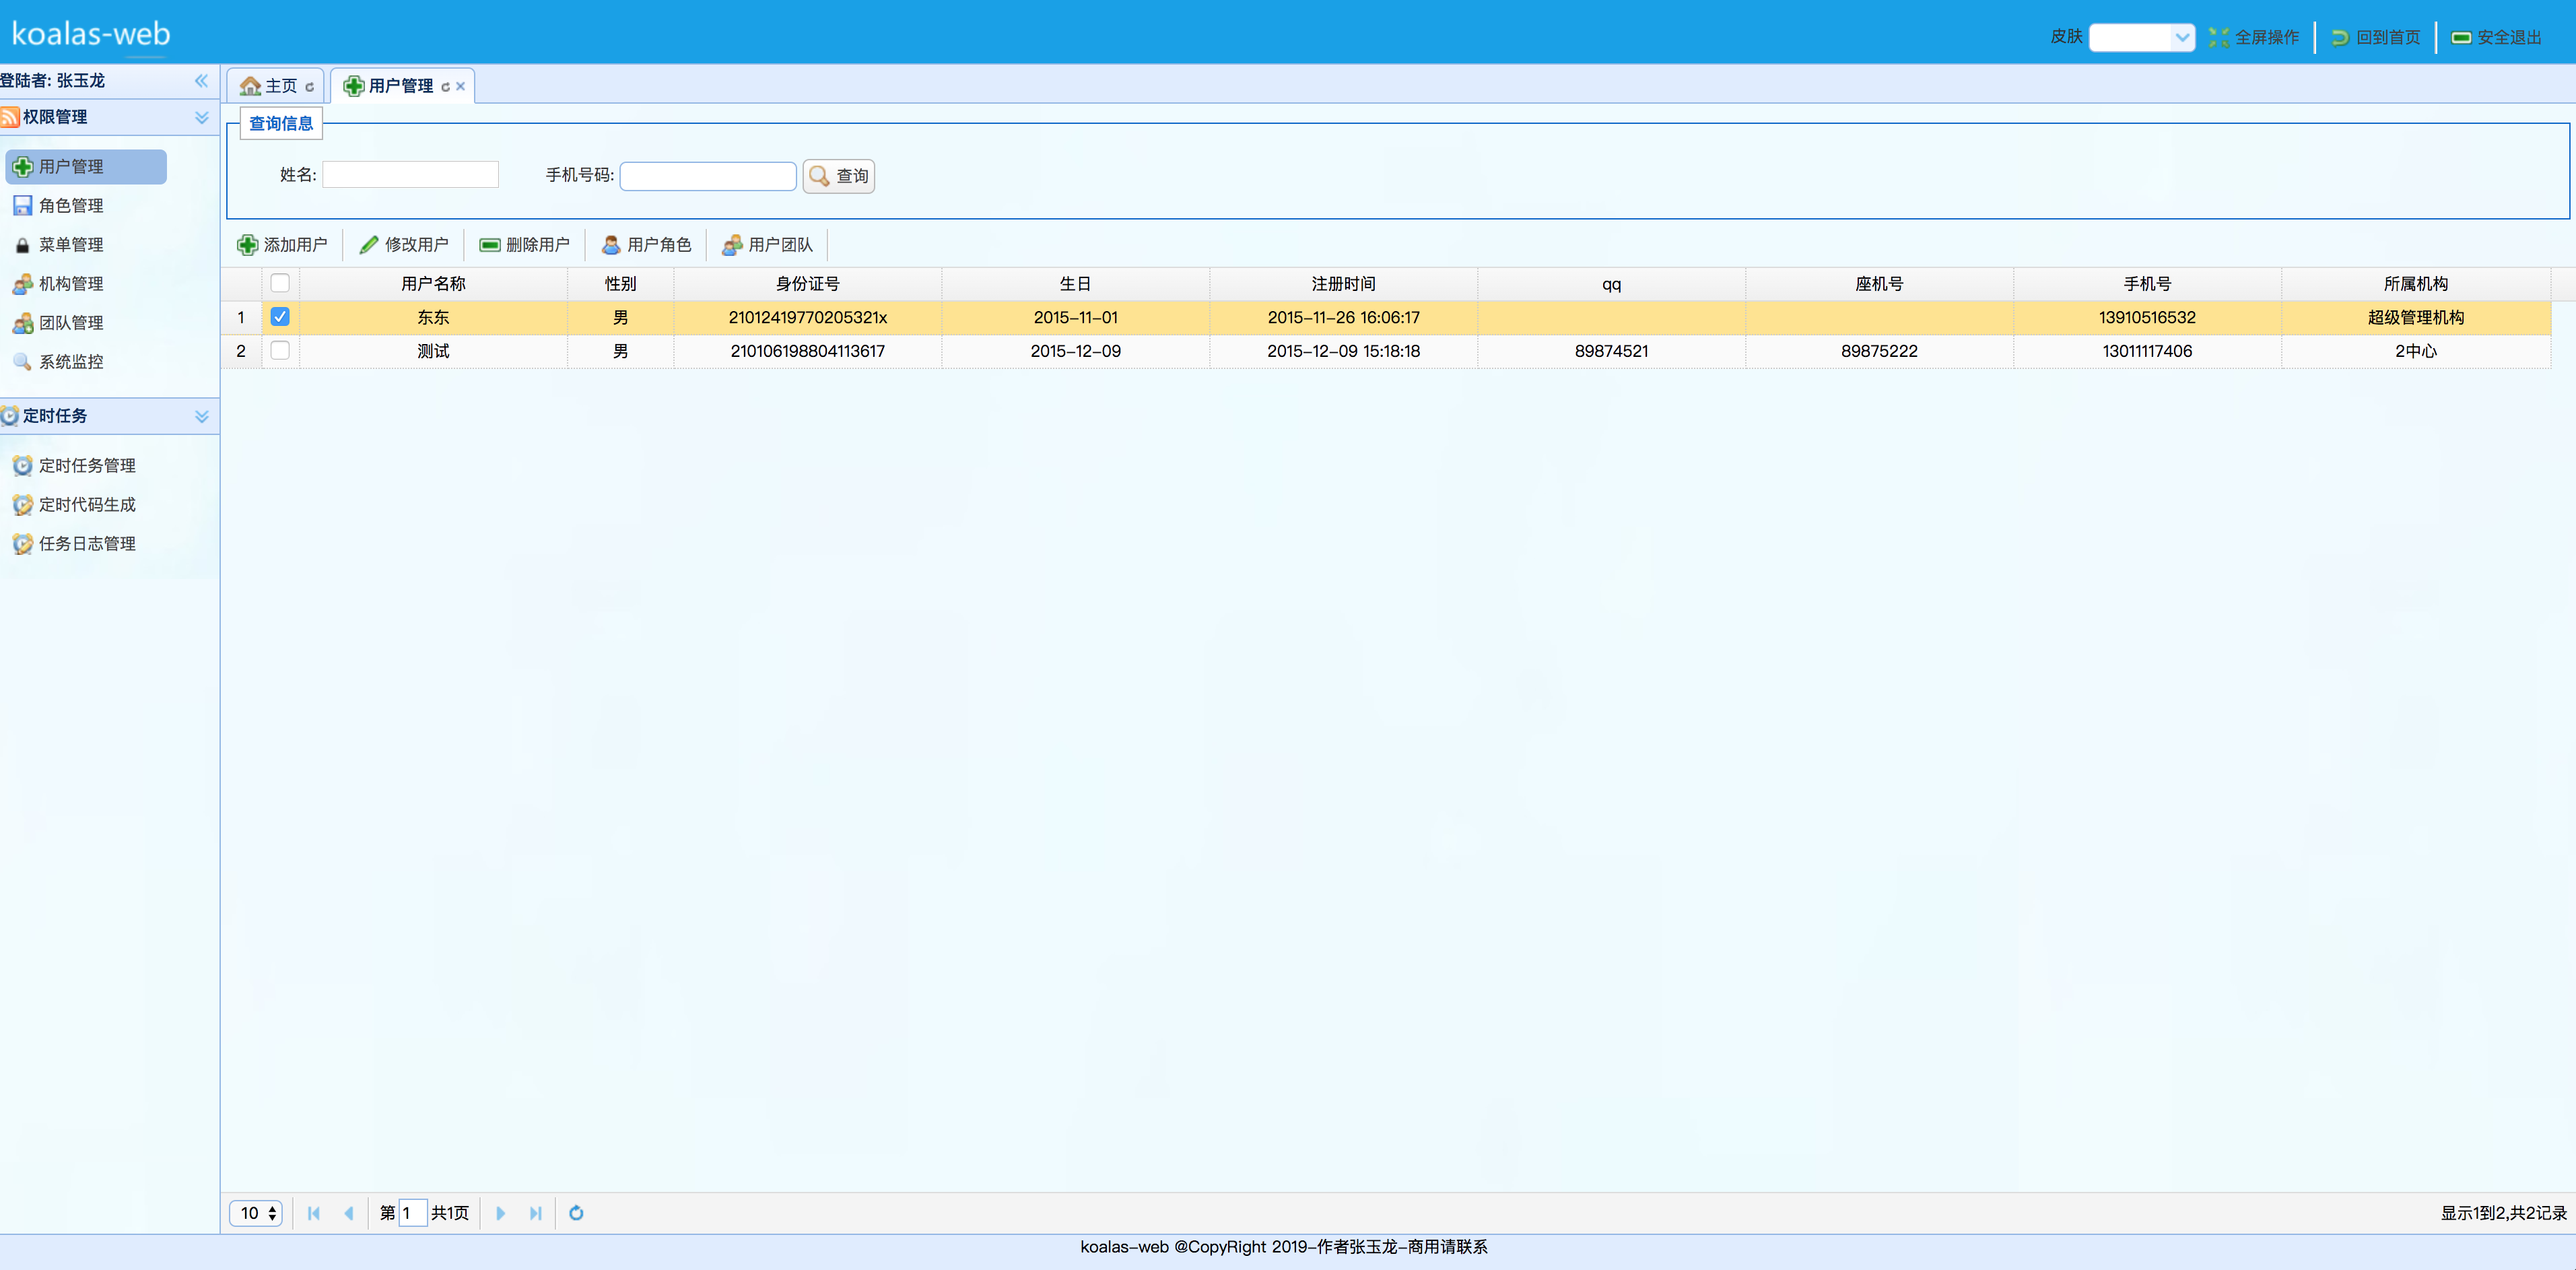The image size is (2576, 1270).
Task: Check the 测试 row checkbox
Action: (x=280, y=351)
